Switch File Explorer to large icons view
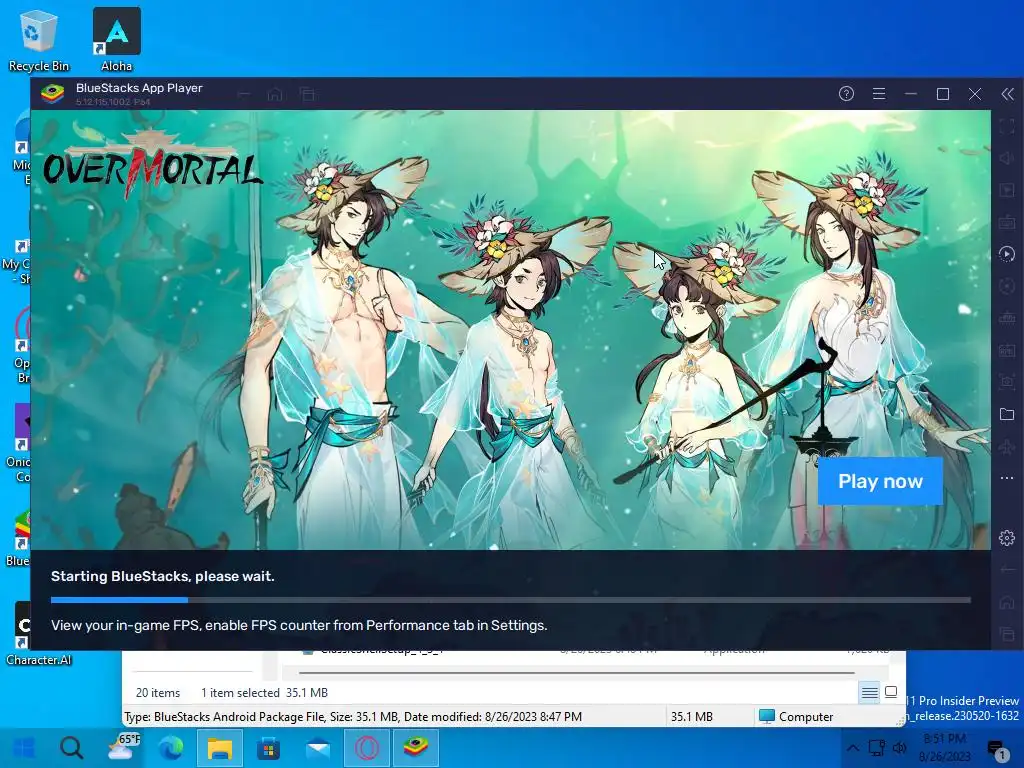Screen dimensions: 1024x768 click(x=891, y=692)
